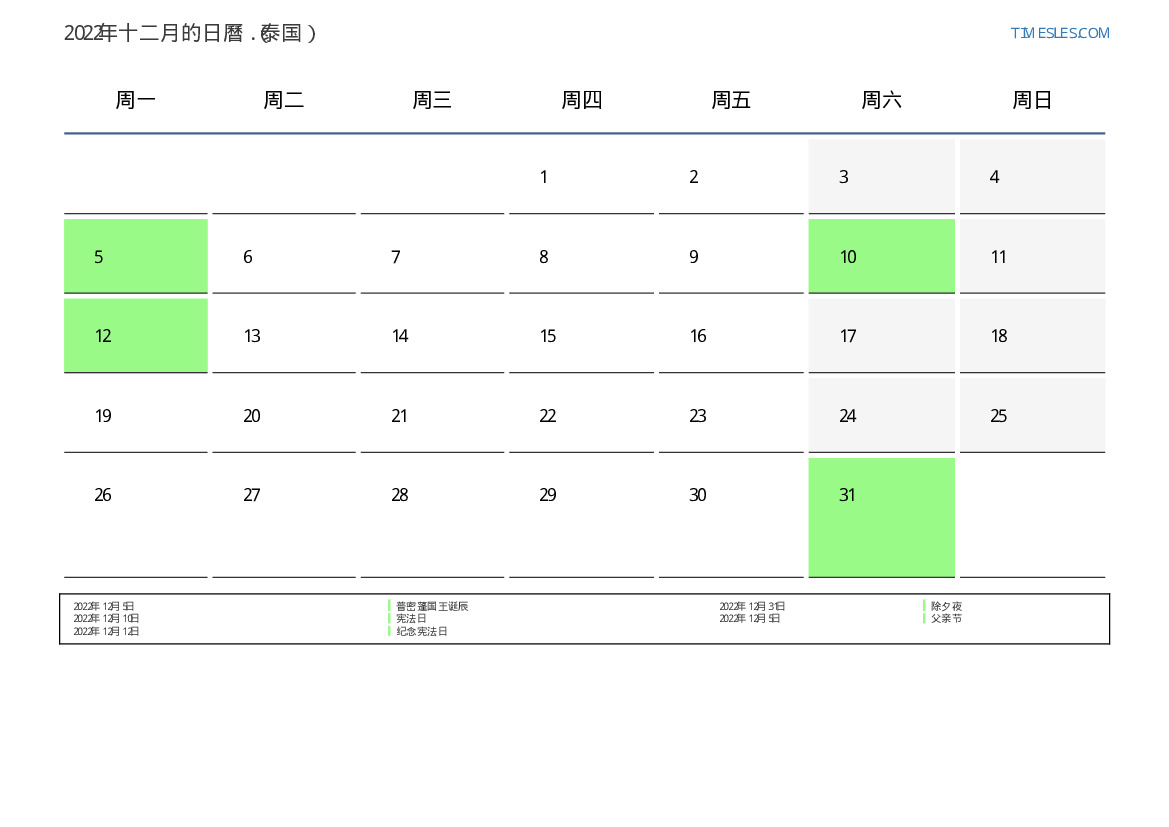Click the calendar title for December 2022
1169x827 pixels.
pos(190,33)
